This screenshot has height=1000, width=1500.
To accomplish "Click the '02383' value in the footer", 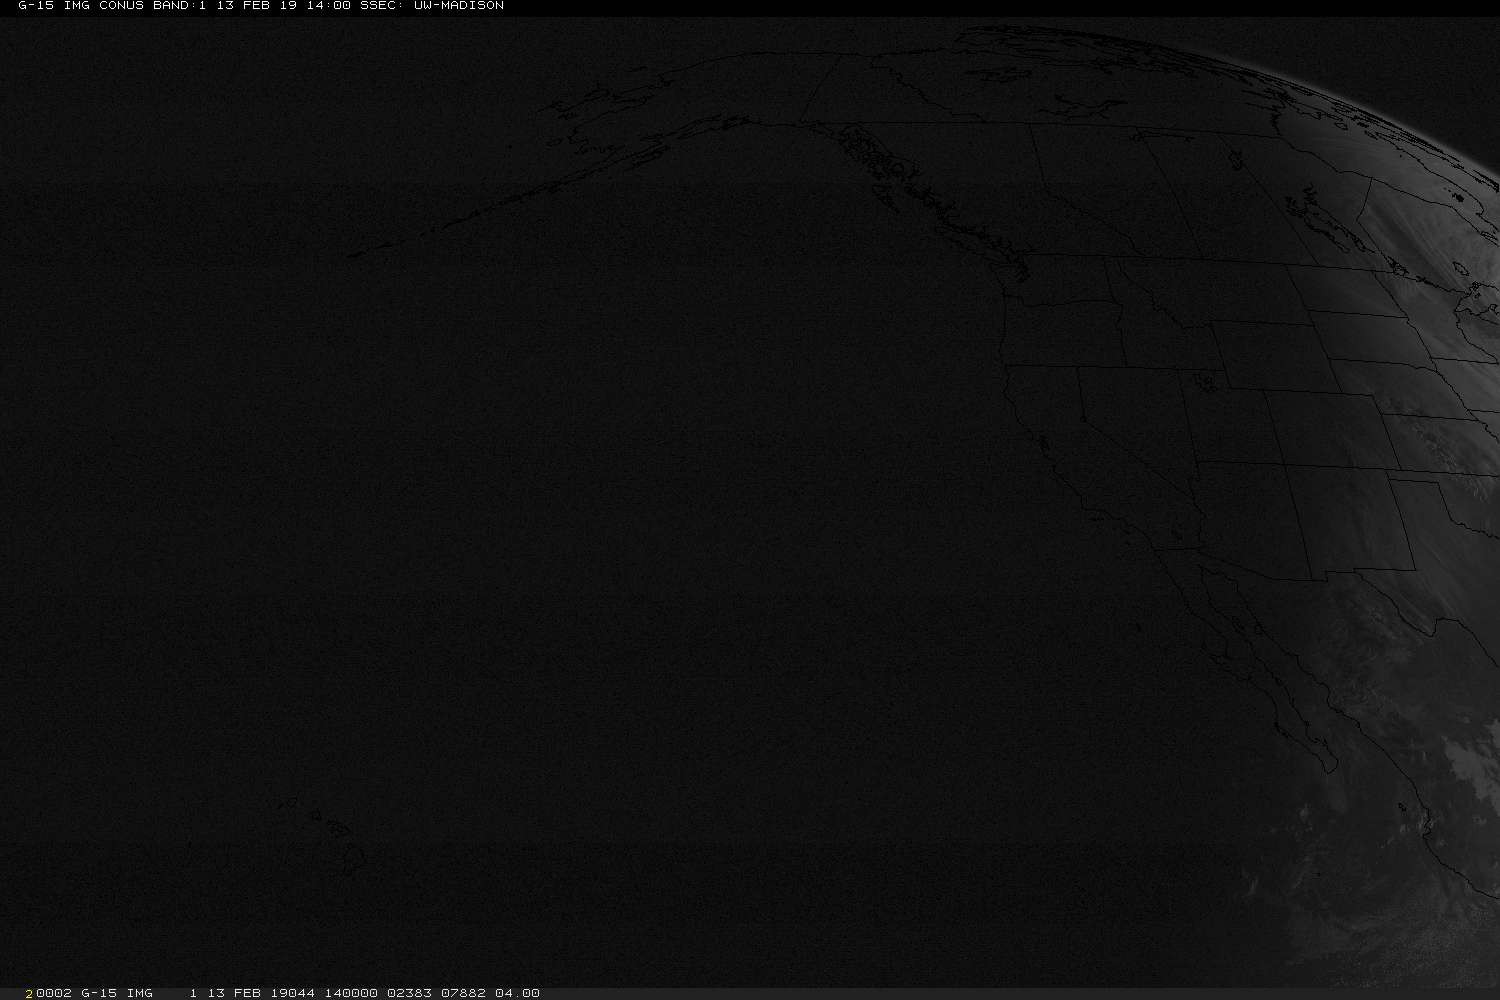I will click(409, 993).
